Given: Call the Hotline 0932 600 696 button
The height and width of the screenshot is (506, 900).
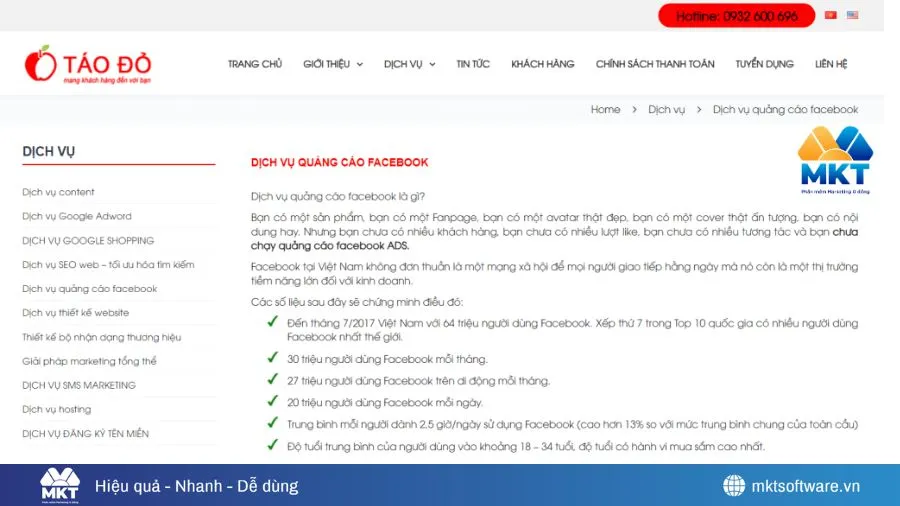Looking at the screenshot, I should 736,15.
